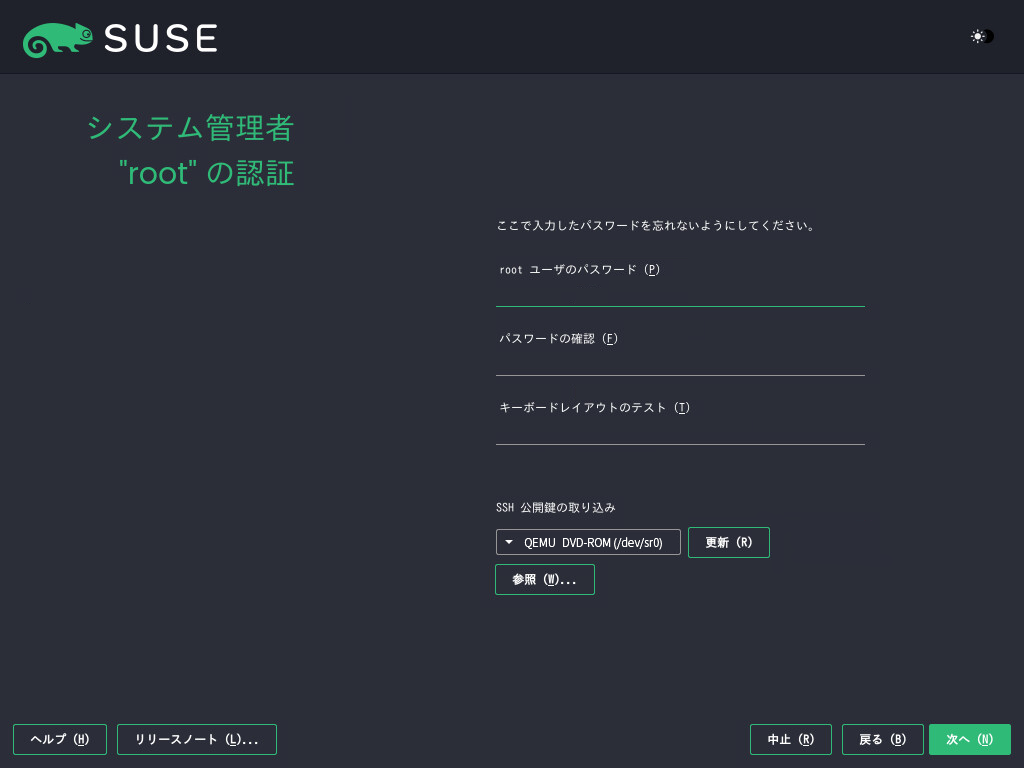
Task: Click the パスワードの確認 (F) label
Action: pos(559,338)
